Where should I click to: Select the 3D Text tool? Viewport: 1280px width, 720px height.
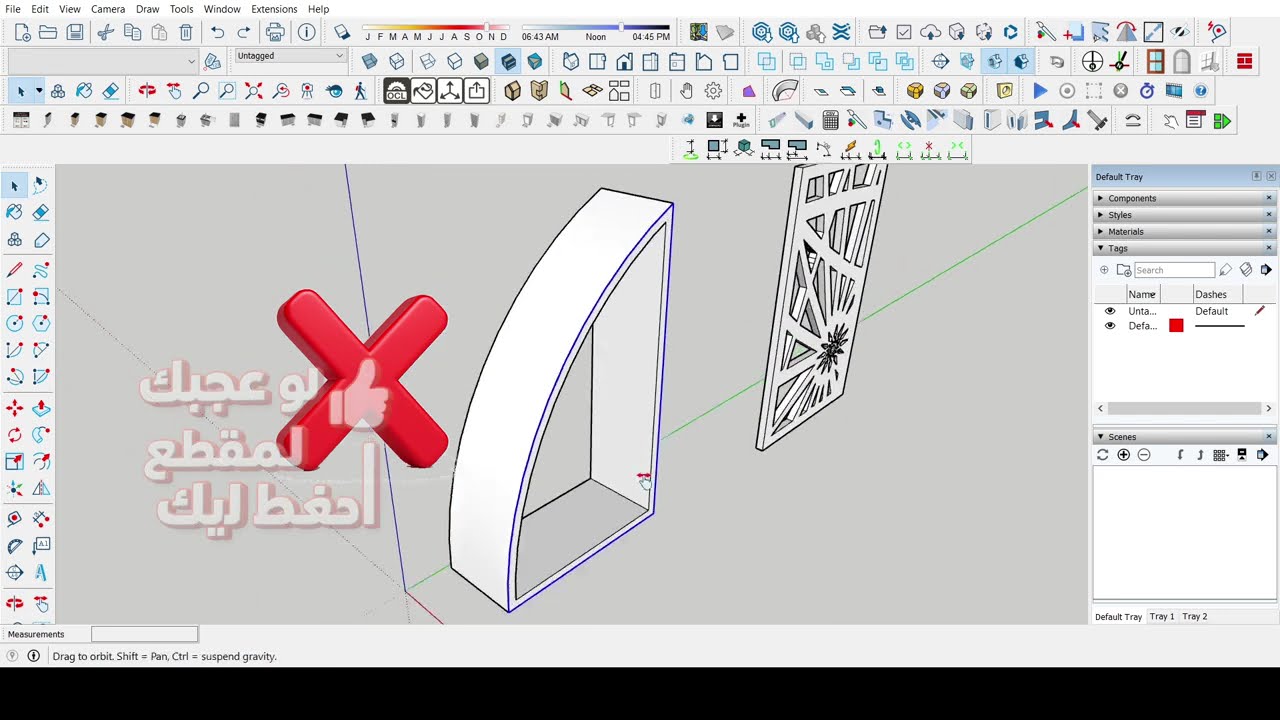pos(41,573)
